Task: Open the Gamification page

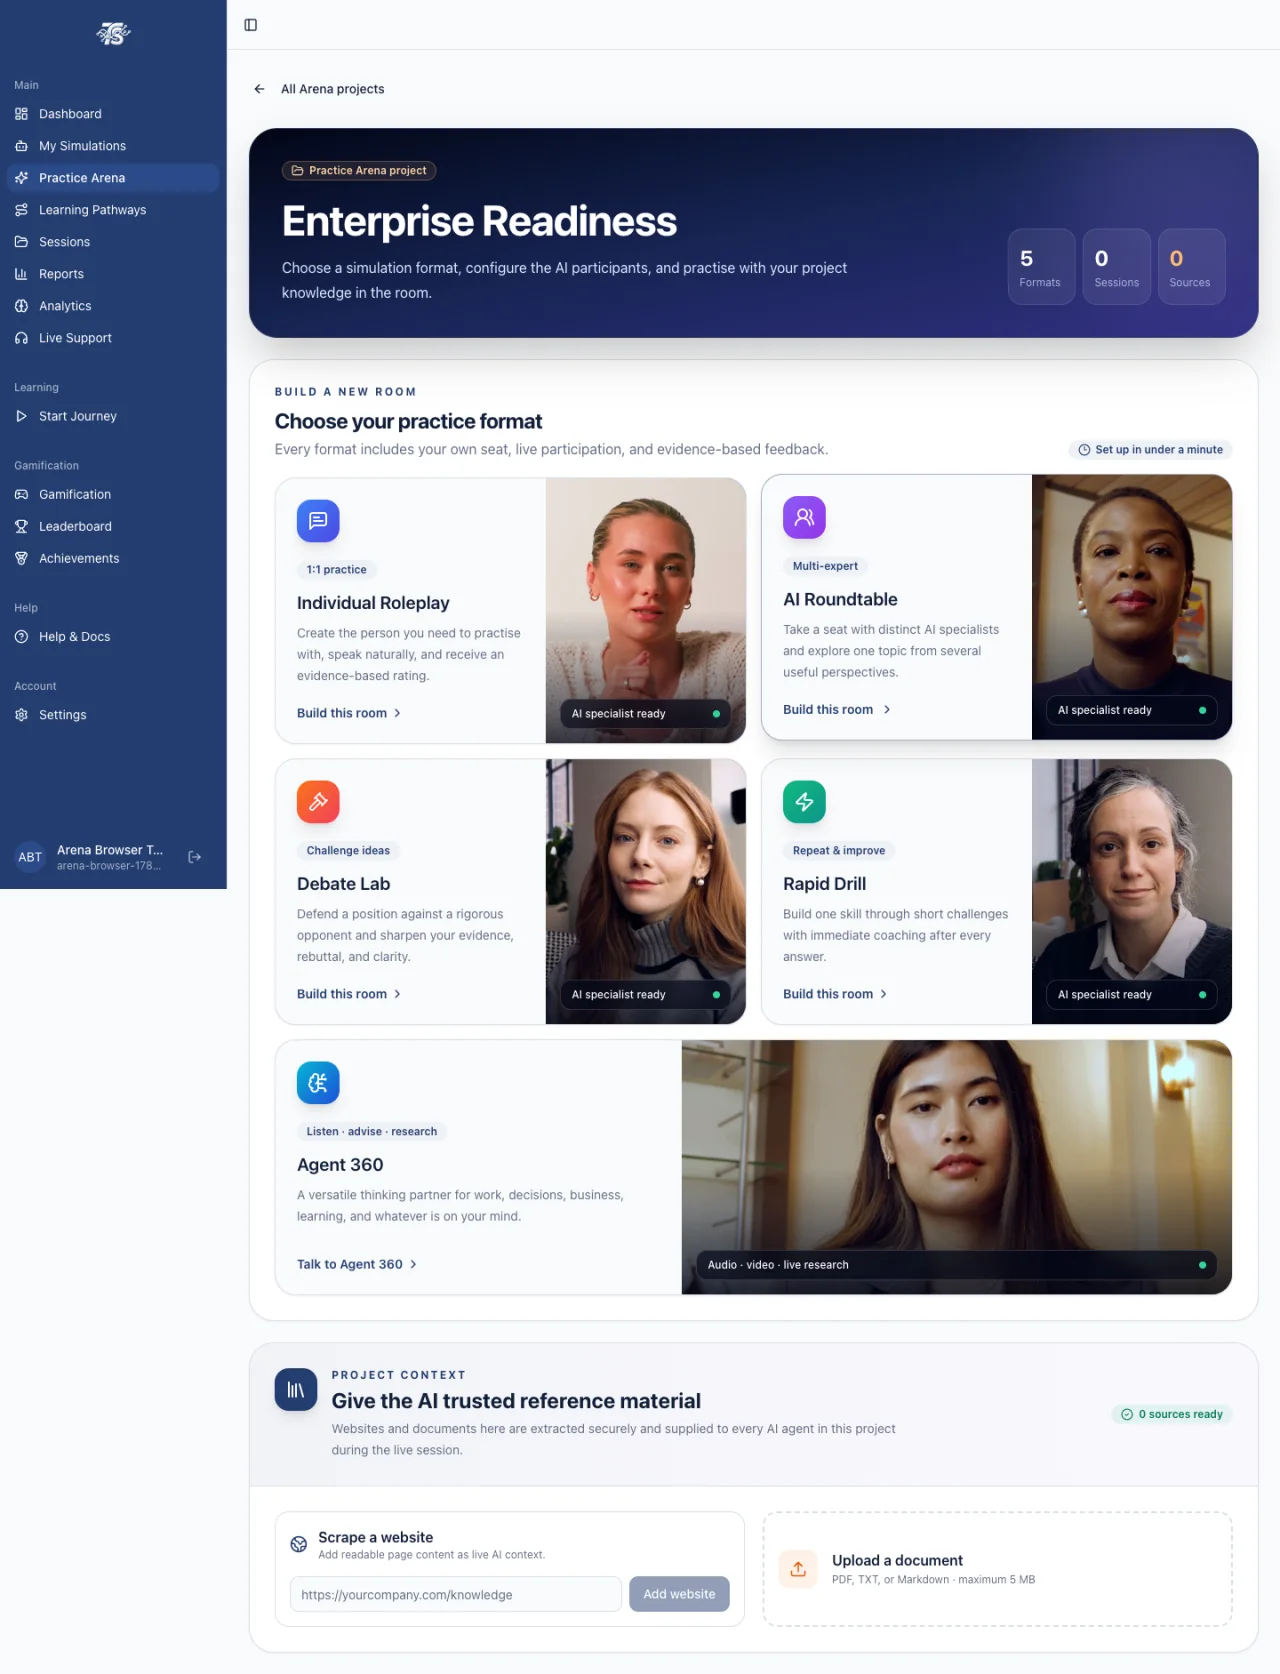Action: (x=113, y=494)
